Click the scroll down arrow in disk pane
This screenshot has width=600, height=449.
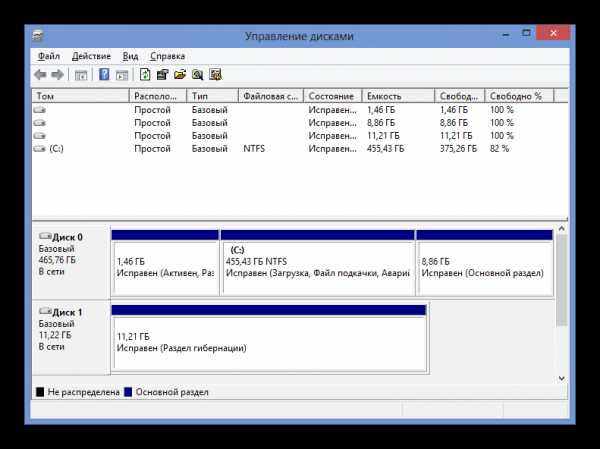(561, 378)
